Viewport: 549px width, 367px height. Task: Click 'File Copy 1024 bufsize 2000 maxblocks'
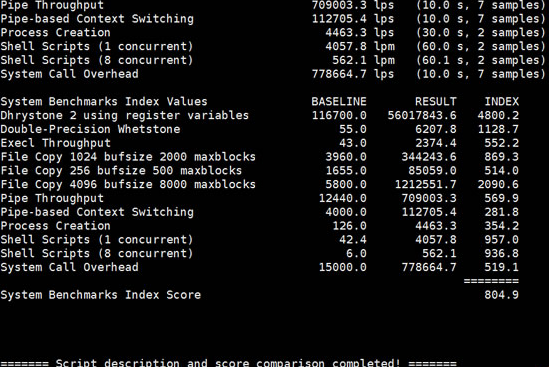coord(128,157)
